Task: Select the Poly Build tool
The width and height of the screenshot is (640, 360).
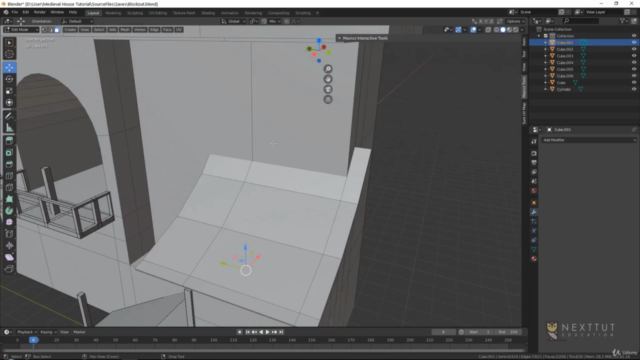Action: [9, 199]
